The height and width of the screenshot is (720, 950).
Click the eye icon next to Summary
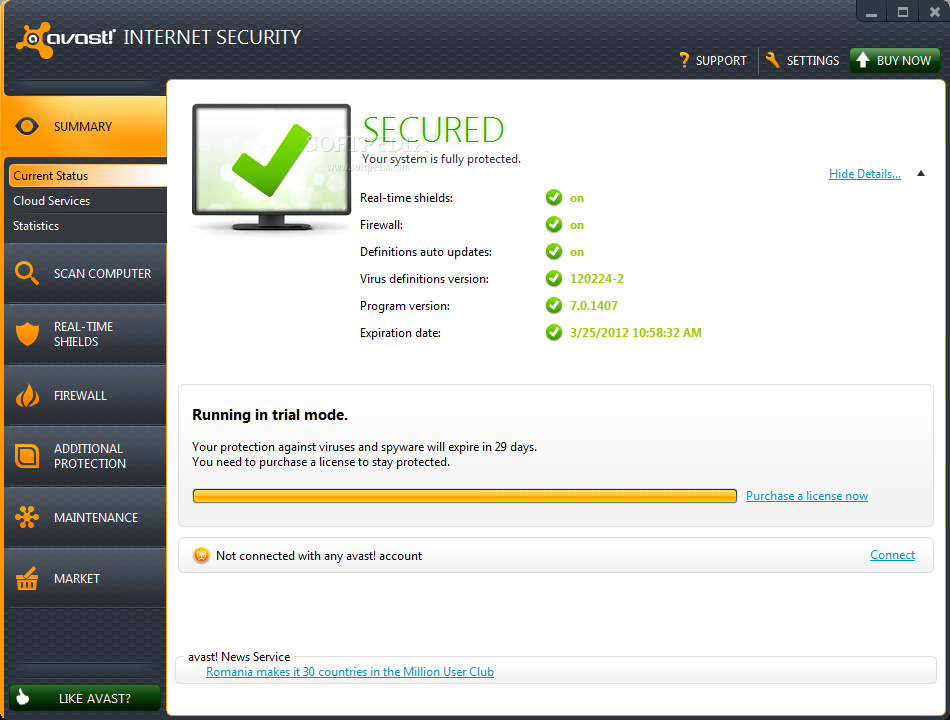[x=28, y=127]
